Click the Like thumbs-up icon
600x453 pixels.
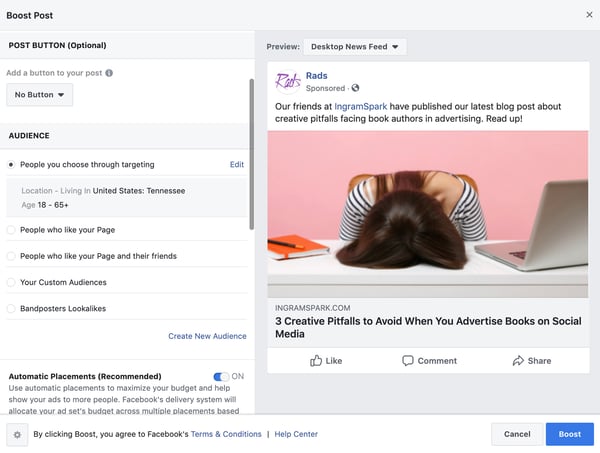(316, 360)
